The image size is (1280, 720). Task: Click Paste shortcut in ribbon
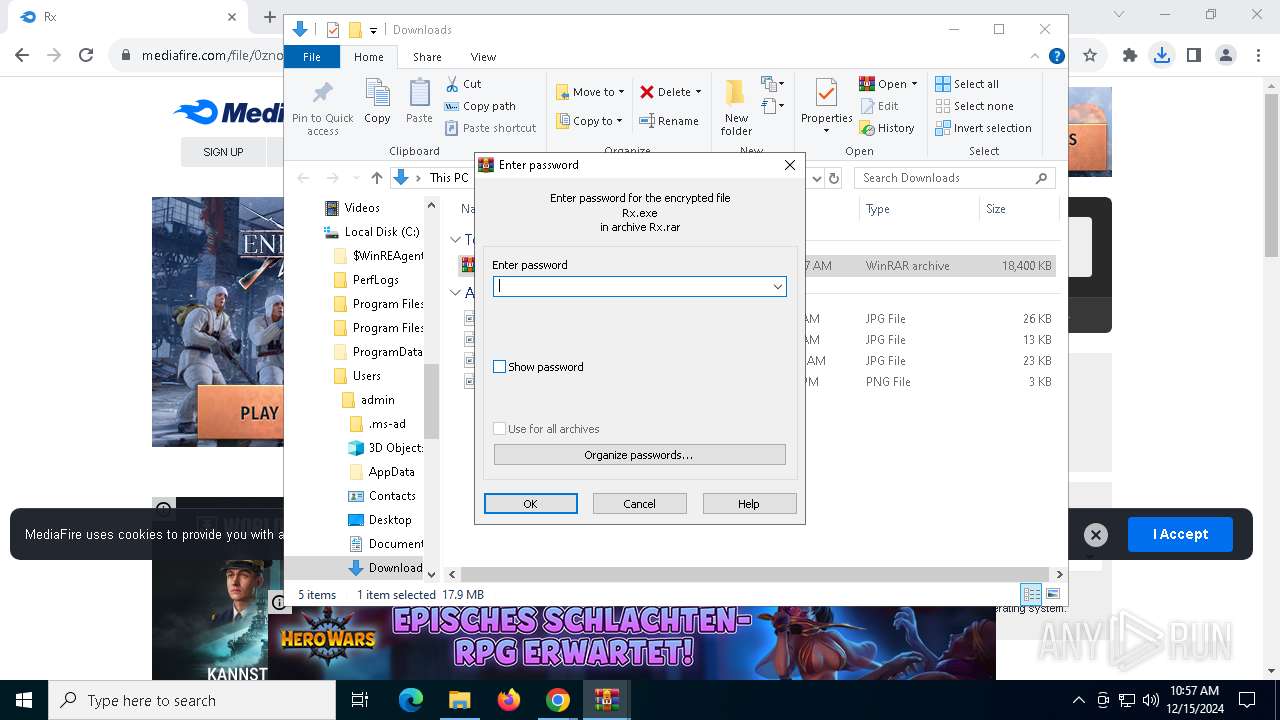click(x=490, y=128)
